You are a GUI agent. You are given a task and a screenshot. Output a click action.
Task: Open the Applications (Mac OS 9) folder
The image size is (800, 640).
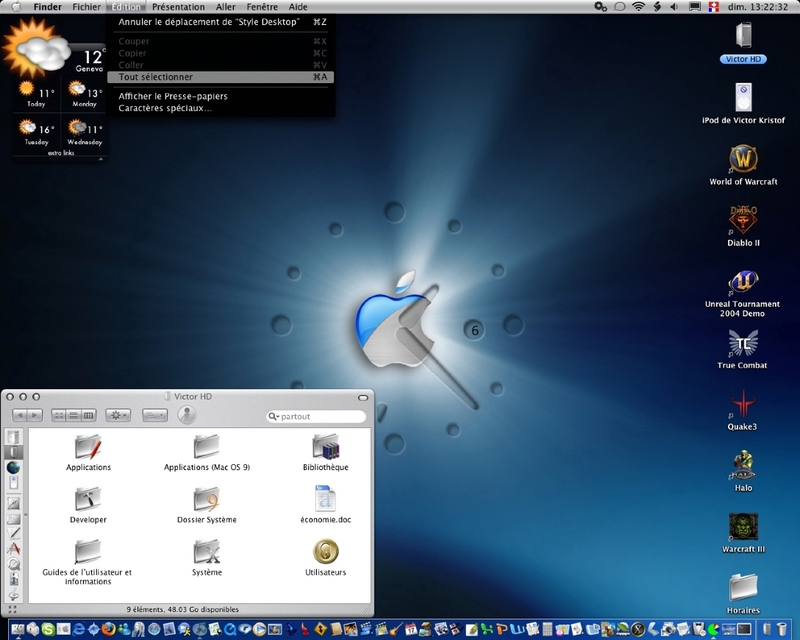(x=207, y=453)
